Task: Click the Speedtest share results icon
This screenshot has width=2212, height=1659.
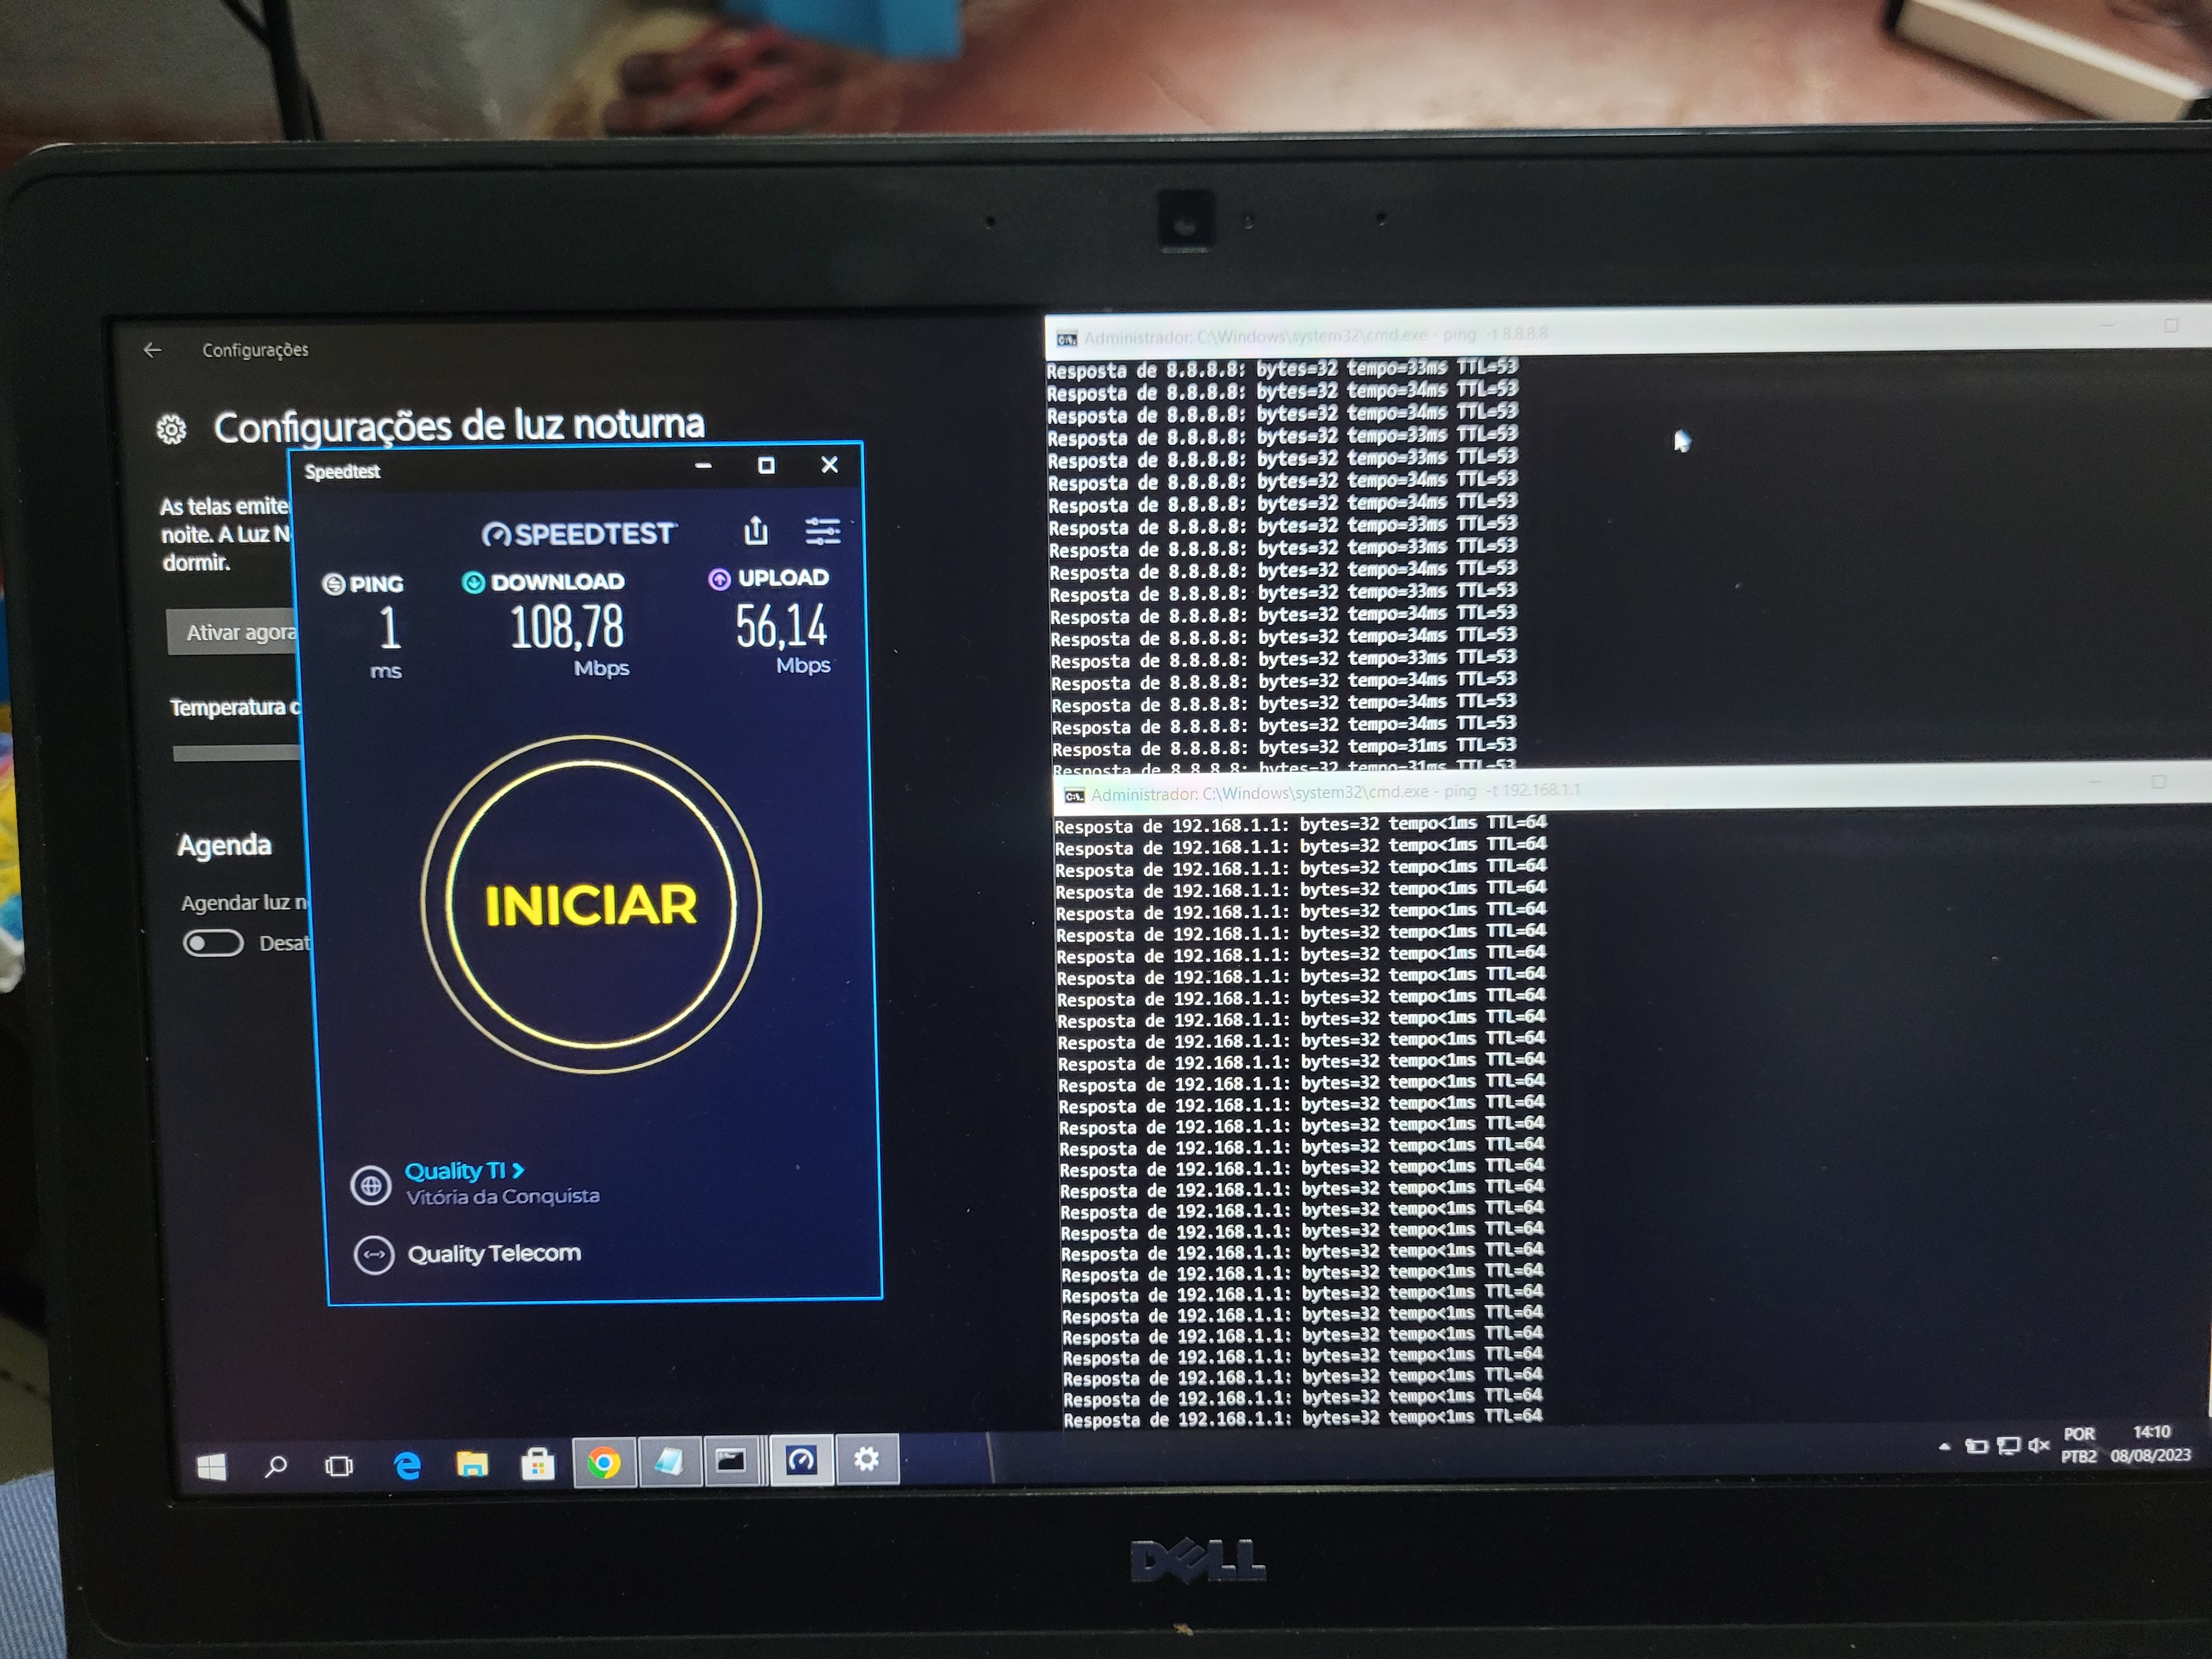Action: [x=756, y=531]
